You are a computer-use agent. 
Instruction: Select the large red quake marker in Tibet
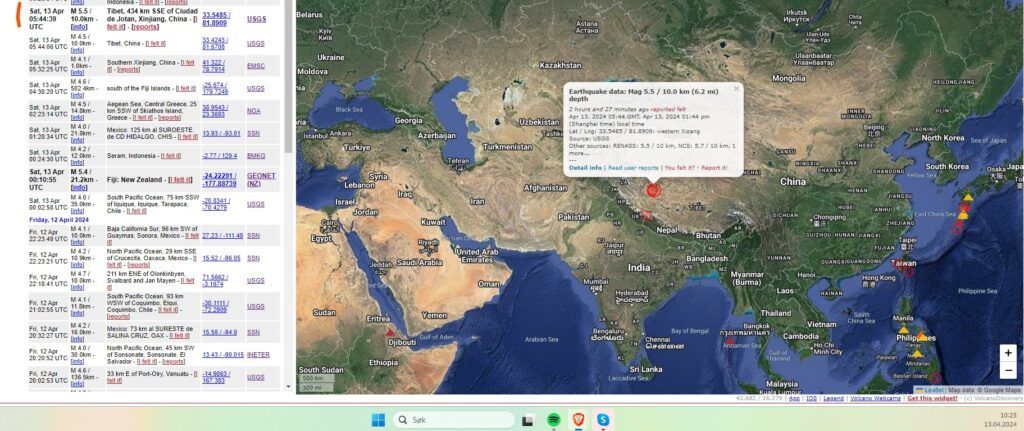coord(654,190)
